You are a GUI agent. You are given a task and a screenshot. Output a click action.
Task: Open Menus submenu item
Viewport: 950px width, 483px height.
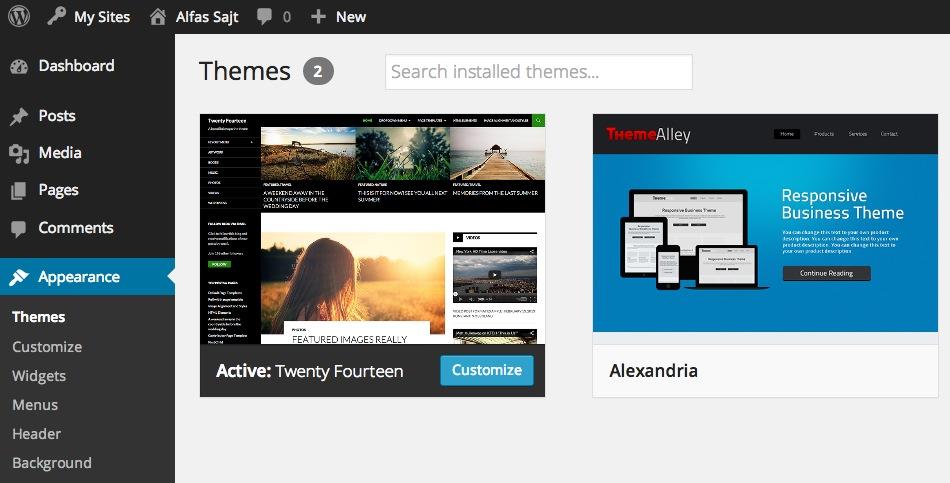[35, 405]
